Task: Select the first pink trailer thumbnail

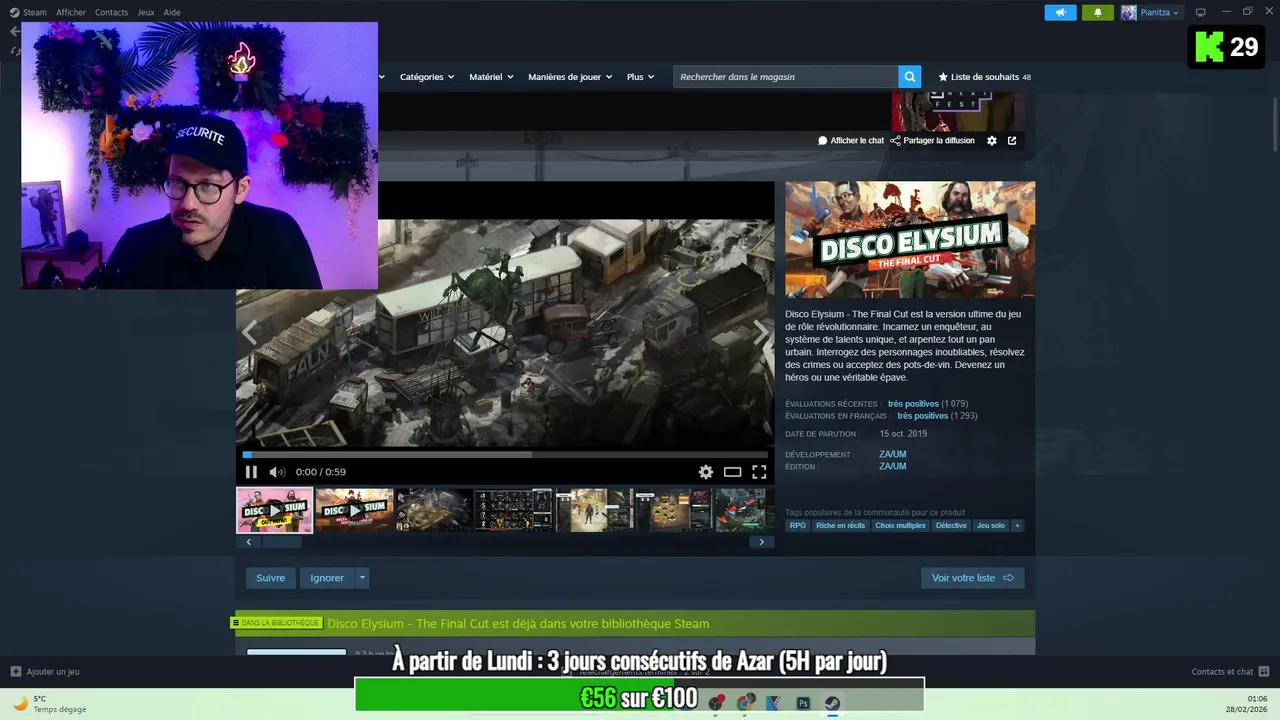Action: pyautogui.click(x=274, y=510)
